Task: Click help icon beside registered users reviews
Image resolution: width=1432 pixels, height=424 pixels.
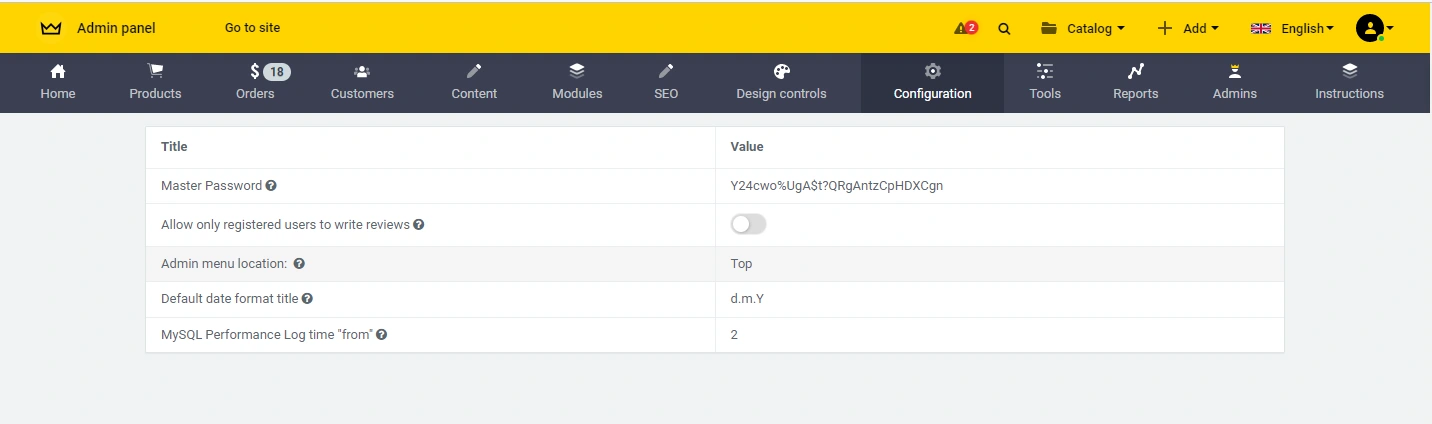Action: (419, 225)
